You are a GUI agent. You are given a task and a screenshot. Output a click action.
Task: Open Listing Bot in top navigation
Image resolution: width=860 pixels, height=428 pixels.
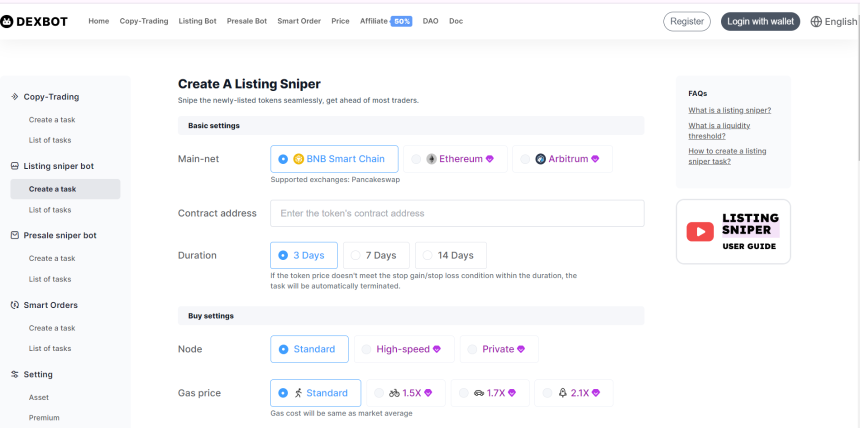click(197, 21)
